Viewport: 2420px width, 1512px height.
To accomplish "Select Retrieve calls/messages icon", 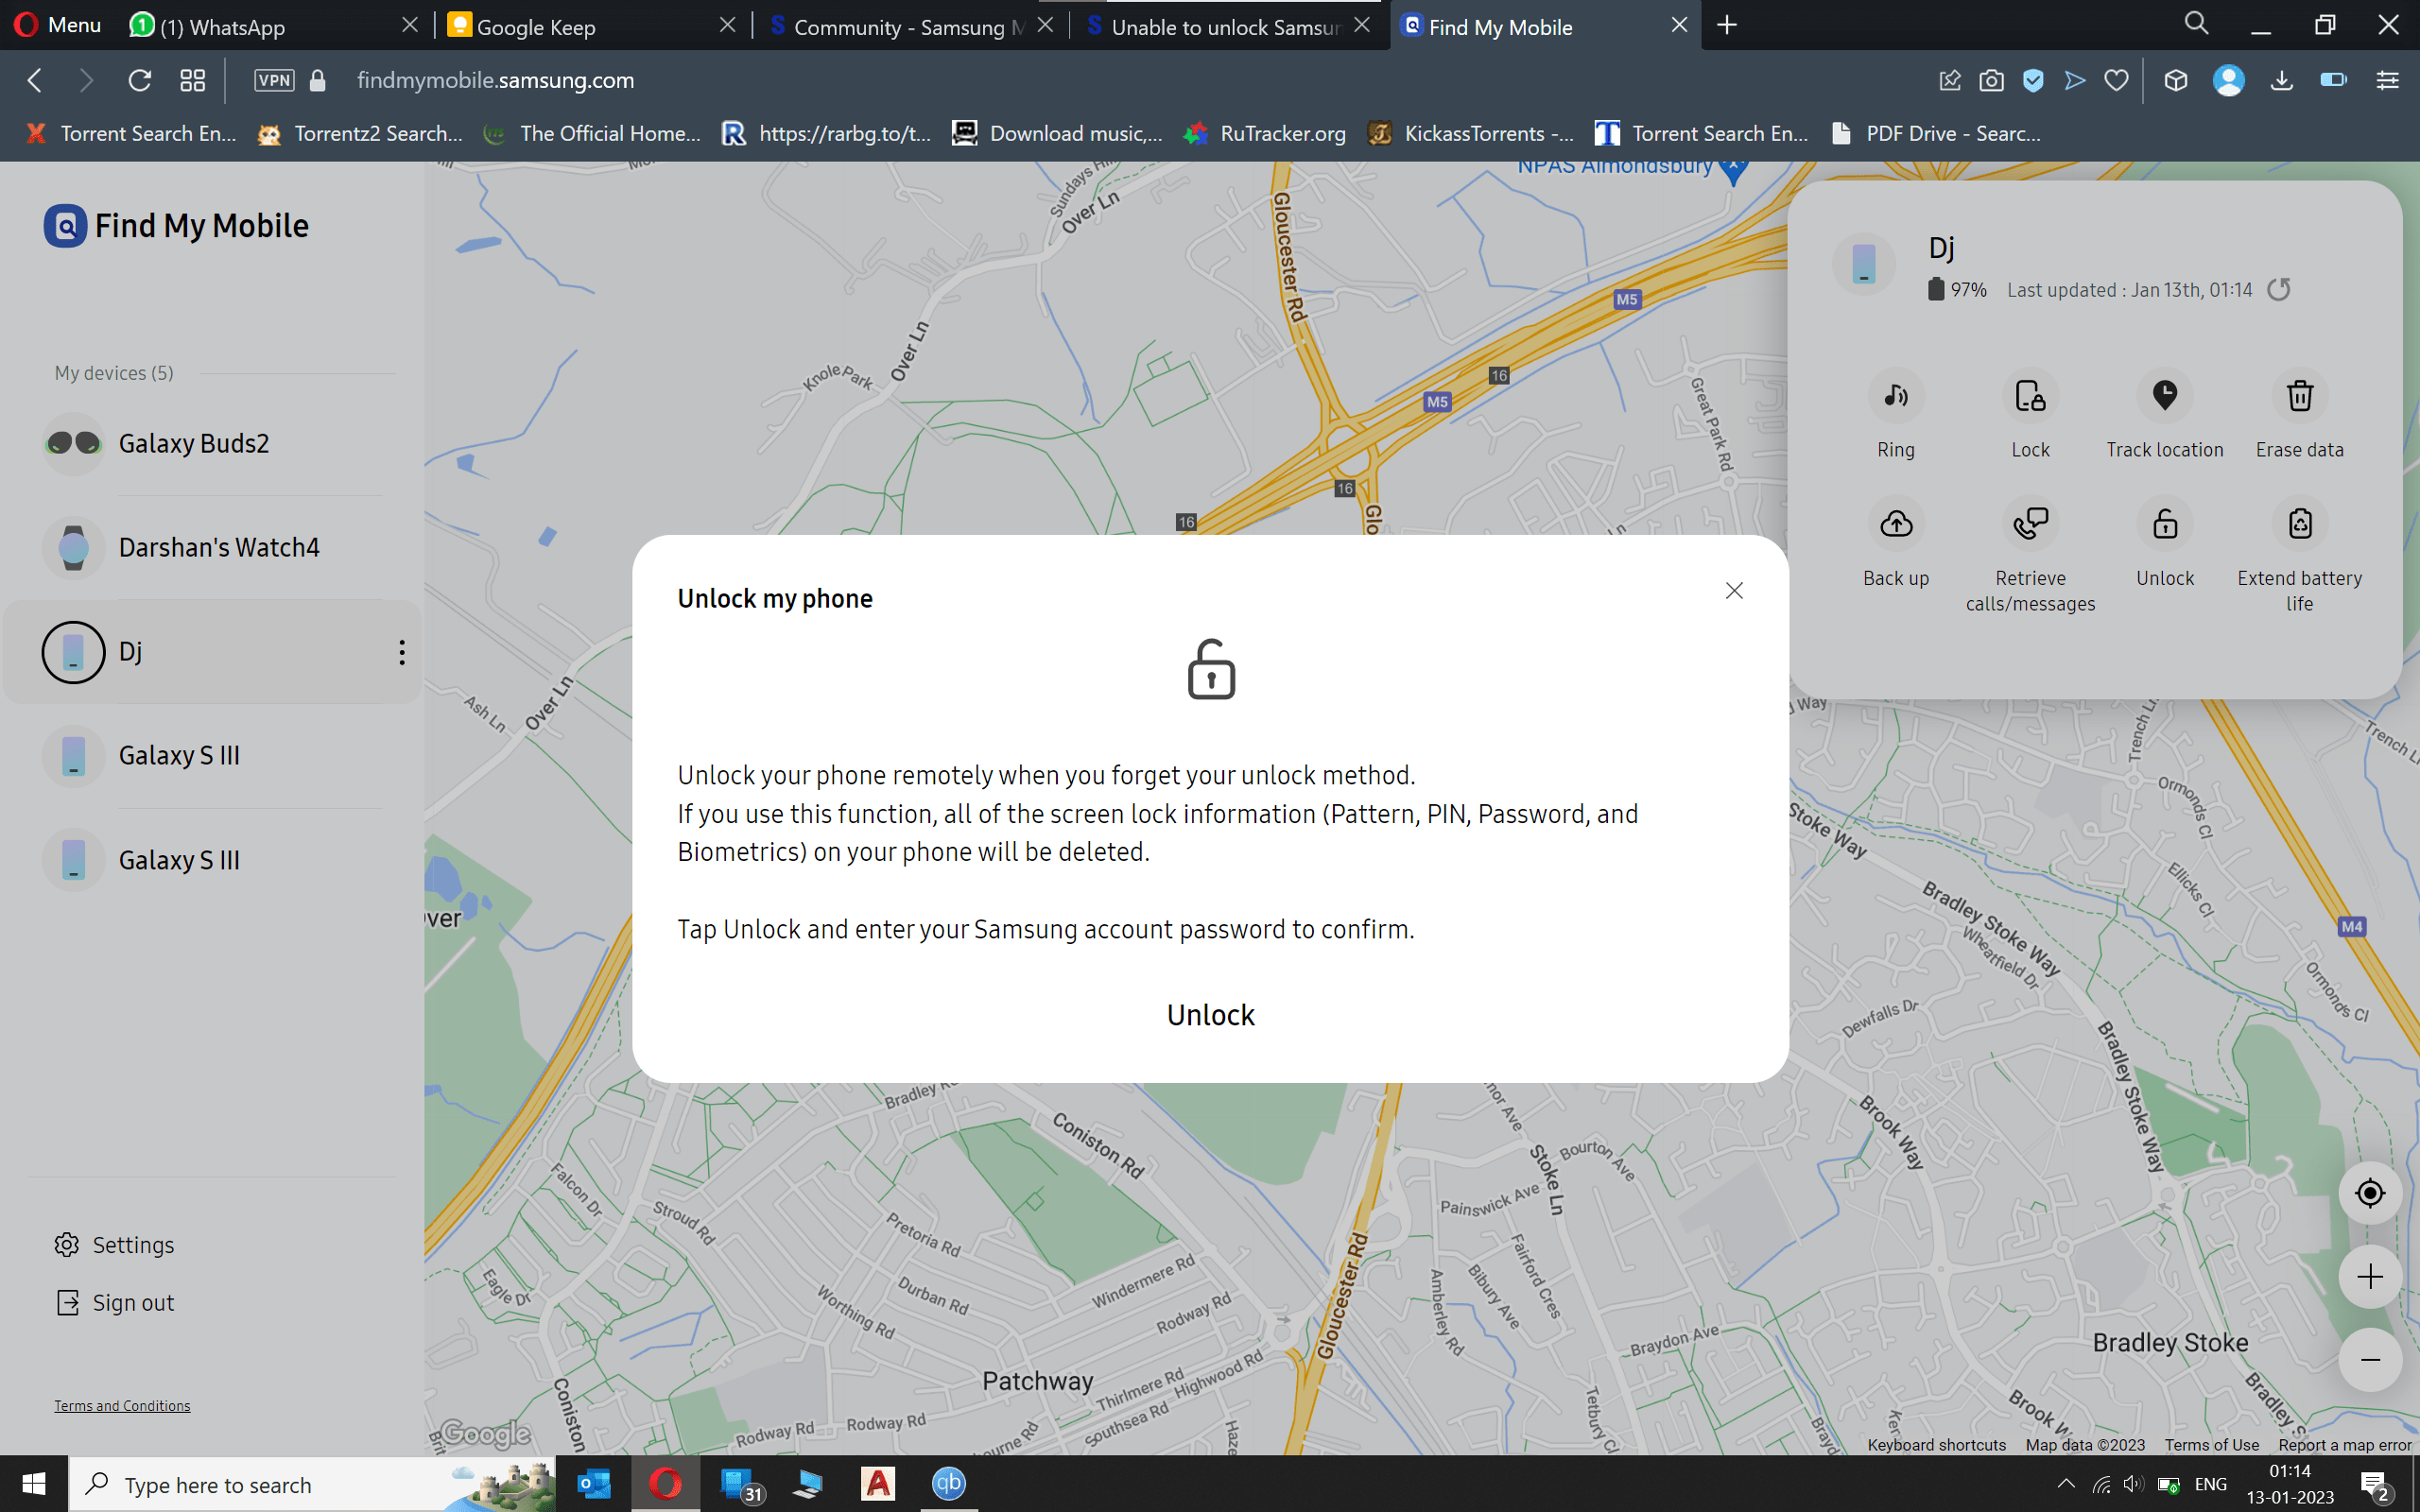I will pyautogui.click(x=2029, y=524).
